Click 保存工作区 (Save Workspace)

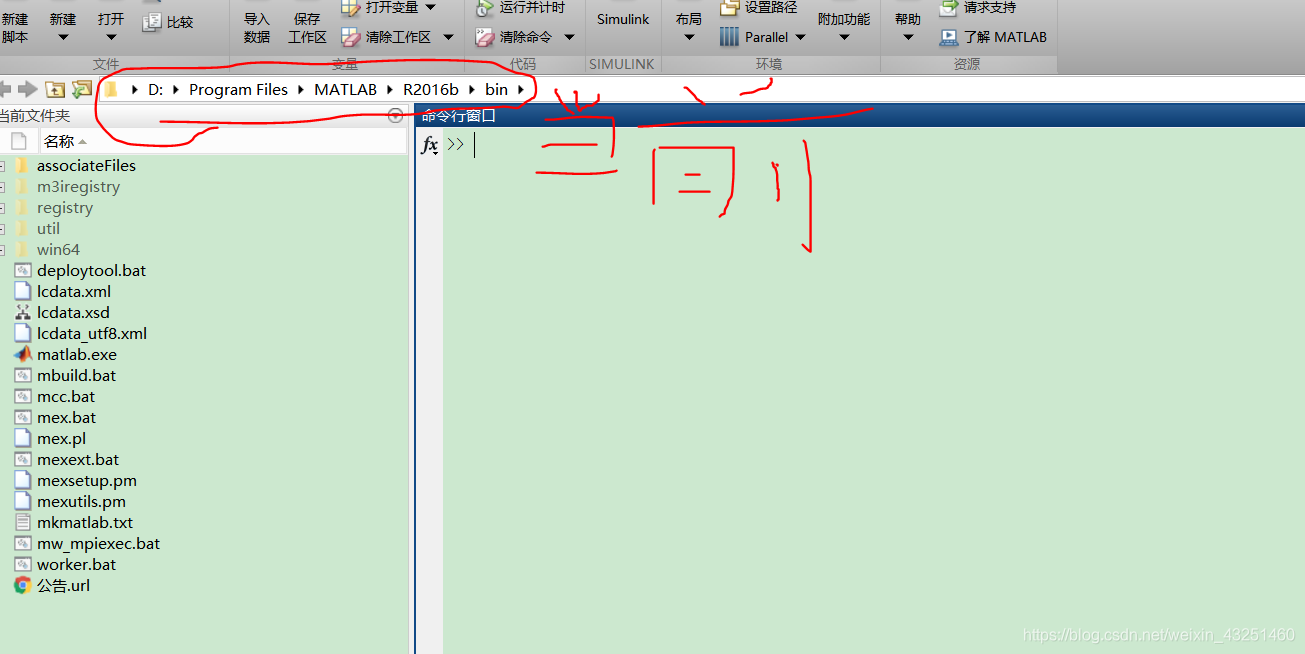[x=307, y=27]
